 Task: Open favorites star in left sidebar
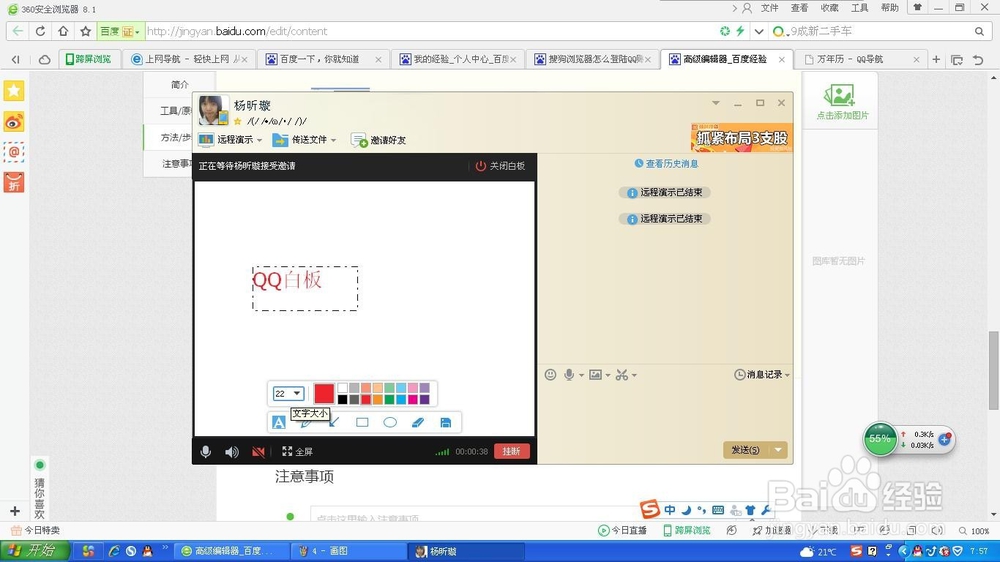coord(14,91)
